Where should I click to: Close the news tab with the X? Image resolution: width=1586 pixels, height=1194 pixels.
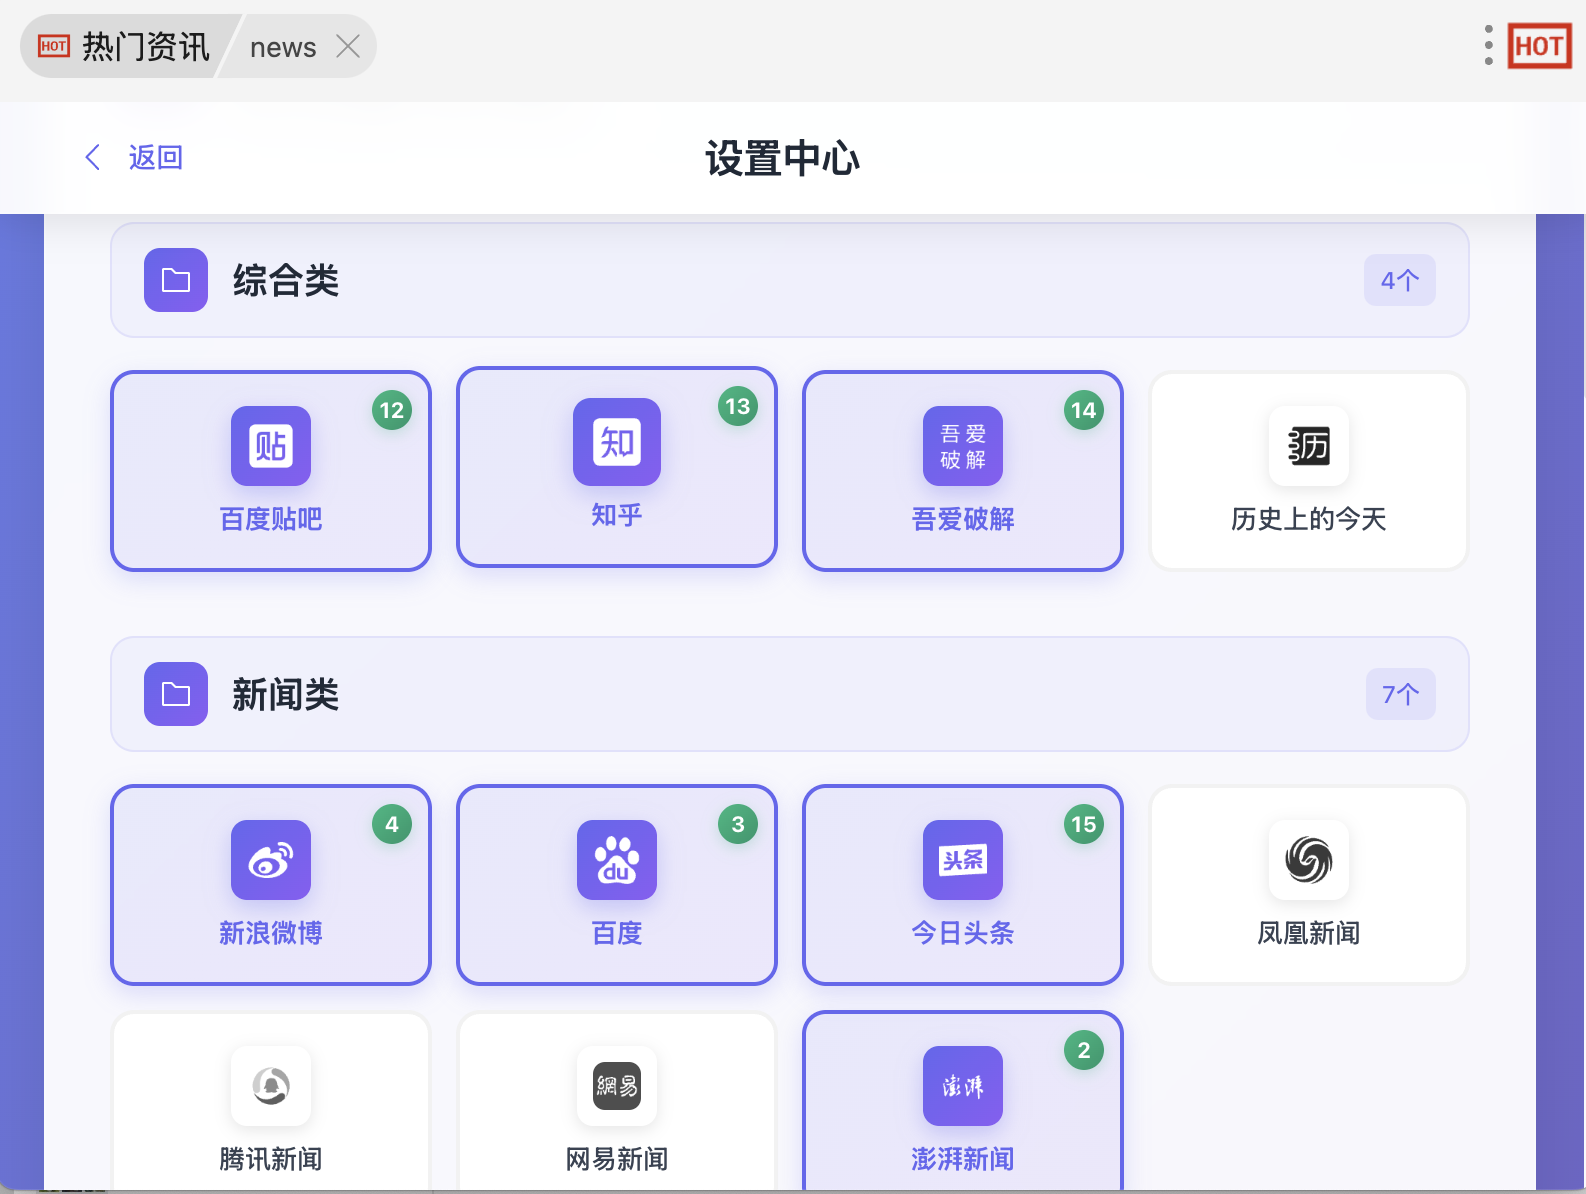pyautogui.click(x=348, y=46)
